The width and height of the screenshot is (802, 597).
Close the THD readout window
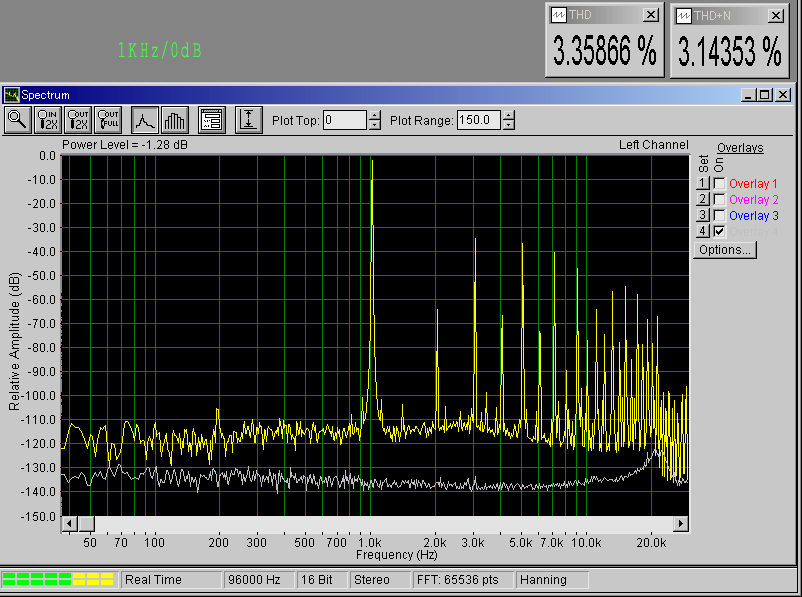pos(651,15)
